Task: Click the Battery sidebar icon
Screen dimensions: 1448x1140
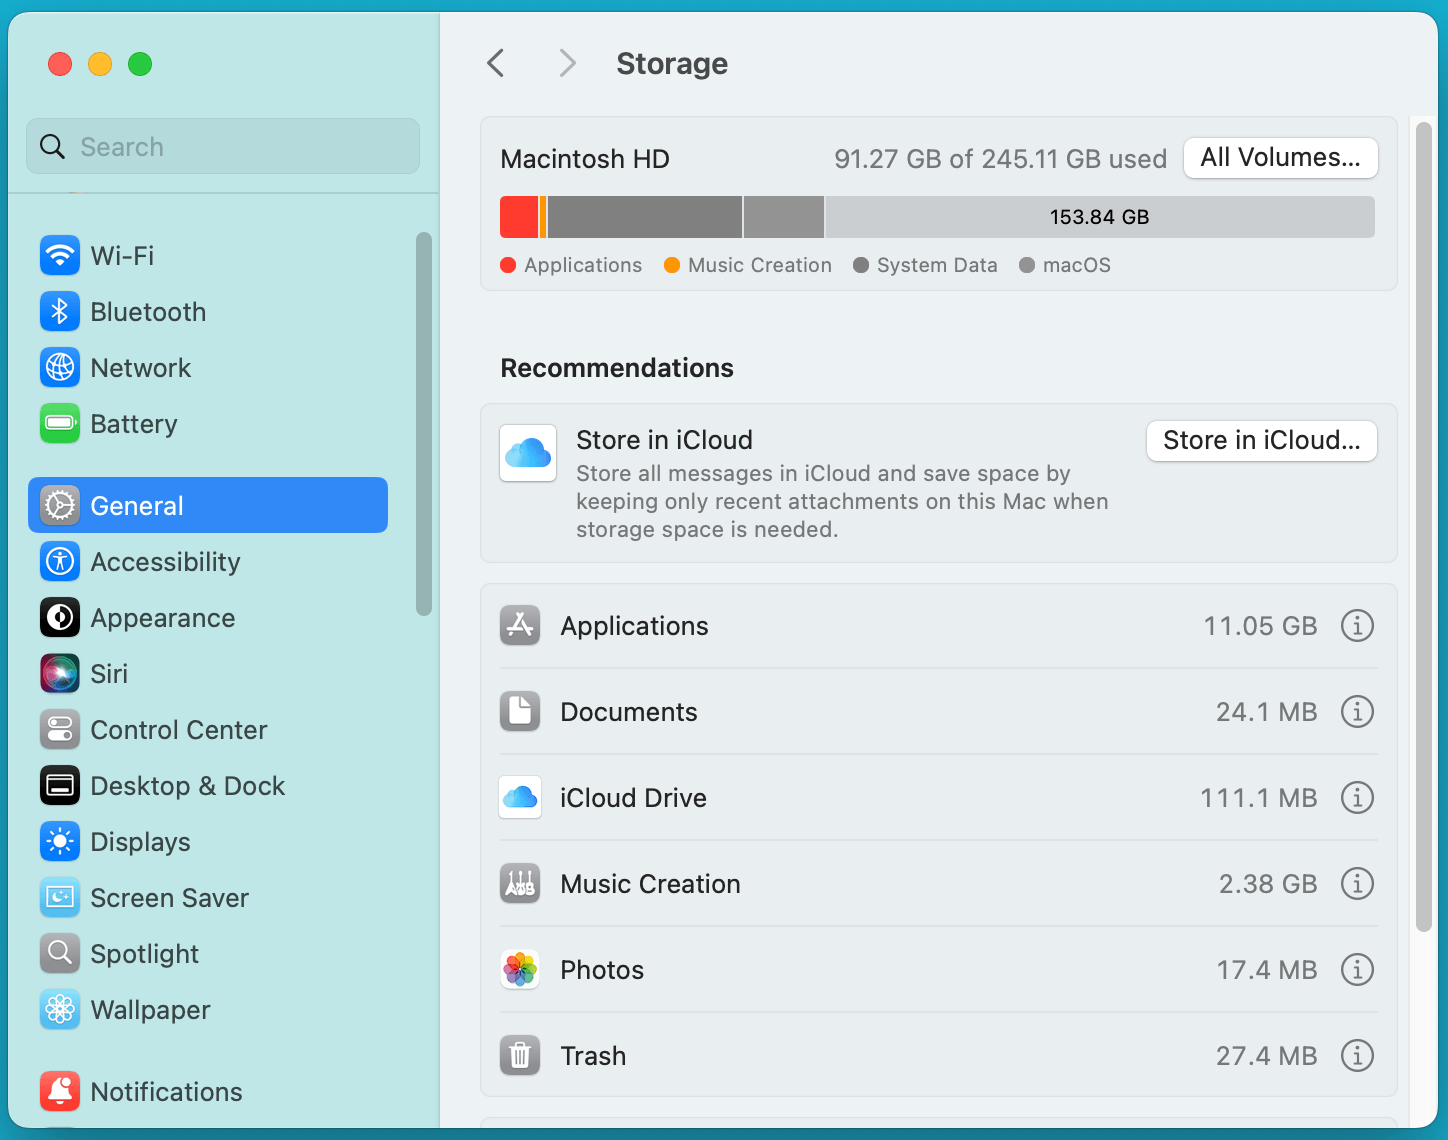Action: point(59,423)
